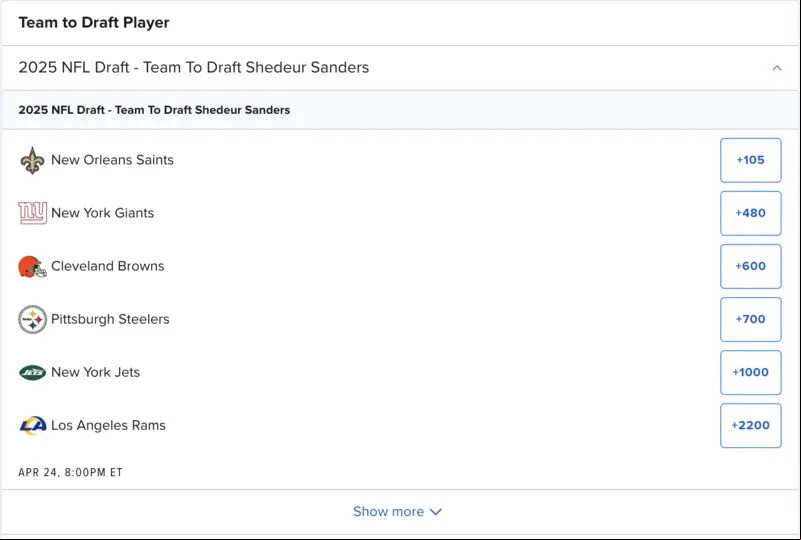Click the Cleveland Browns helmet logo
The height and width of the screenshot is (540, 801).
pyautogui.click(x=32, y=267)
